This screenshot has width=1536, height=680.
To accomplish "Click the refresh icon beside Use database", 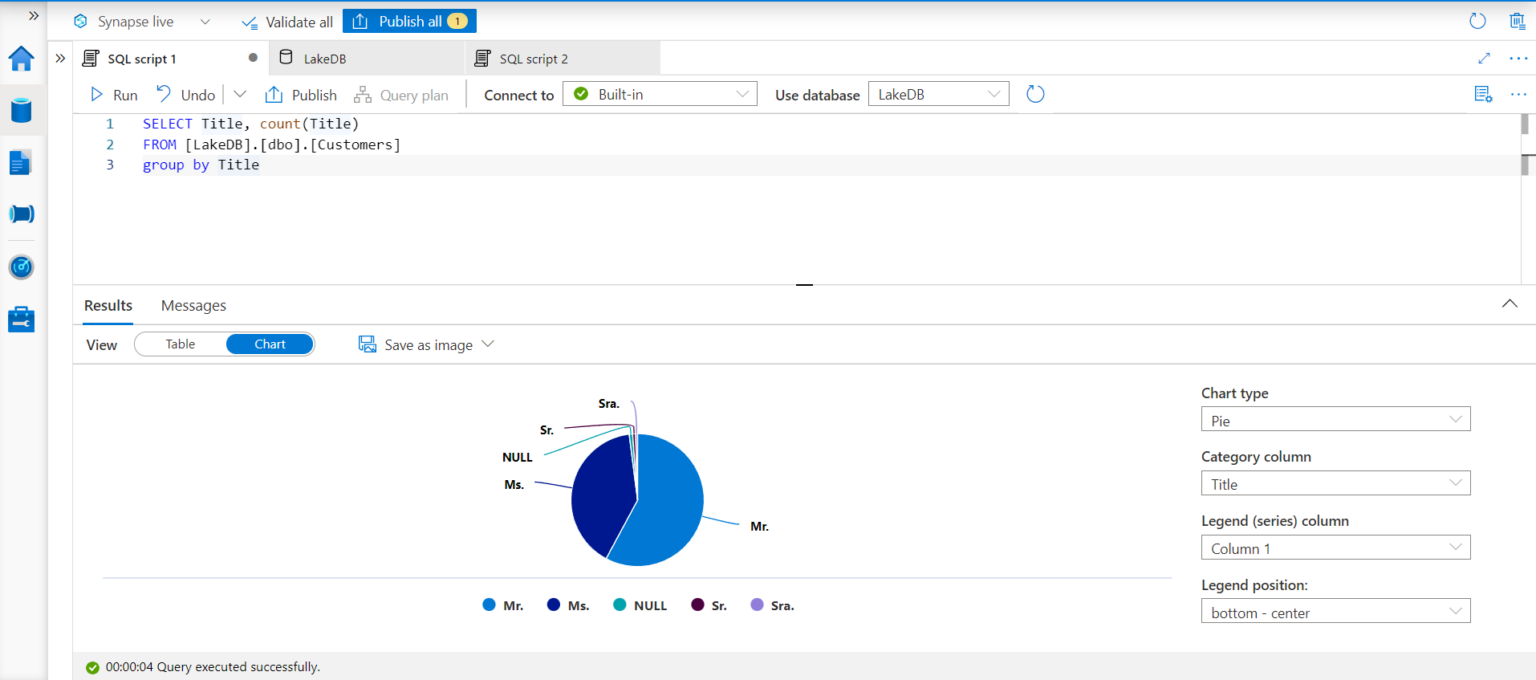I will (1035, 94).
